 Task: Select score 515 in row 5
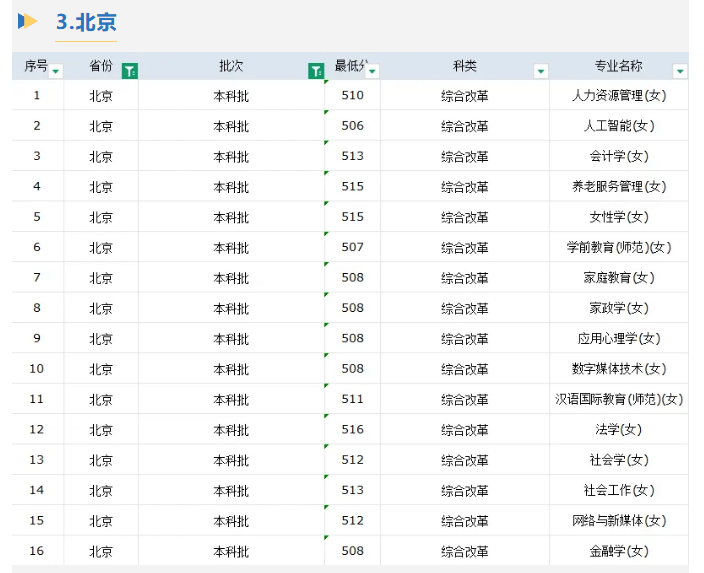click(x=352, y=217)
